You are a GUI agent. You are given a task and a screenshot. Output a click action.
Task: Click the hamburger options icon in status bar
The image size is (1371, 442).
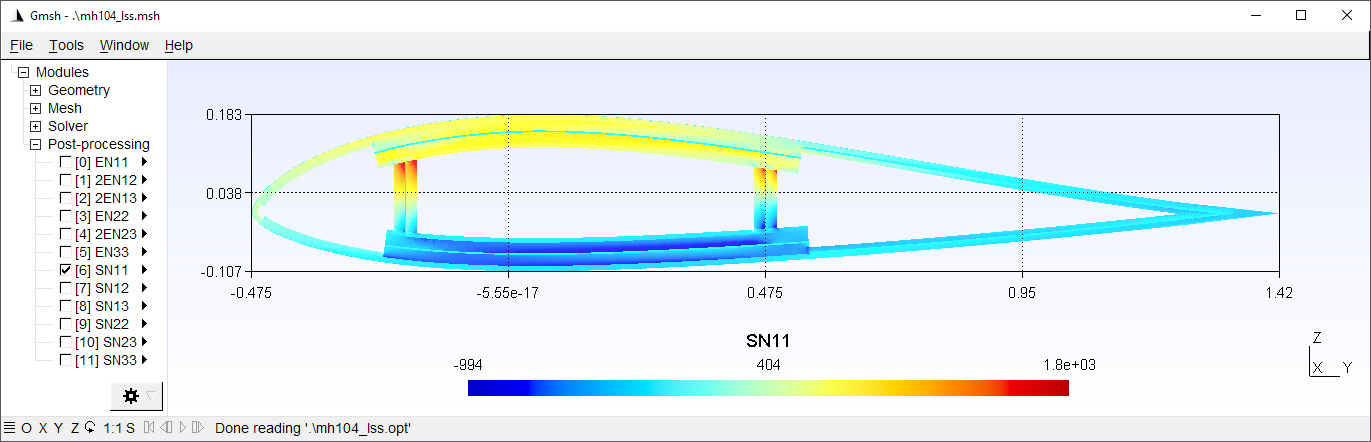point(9,428)
